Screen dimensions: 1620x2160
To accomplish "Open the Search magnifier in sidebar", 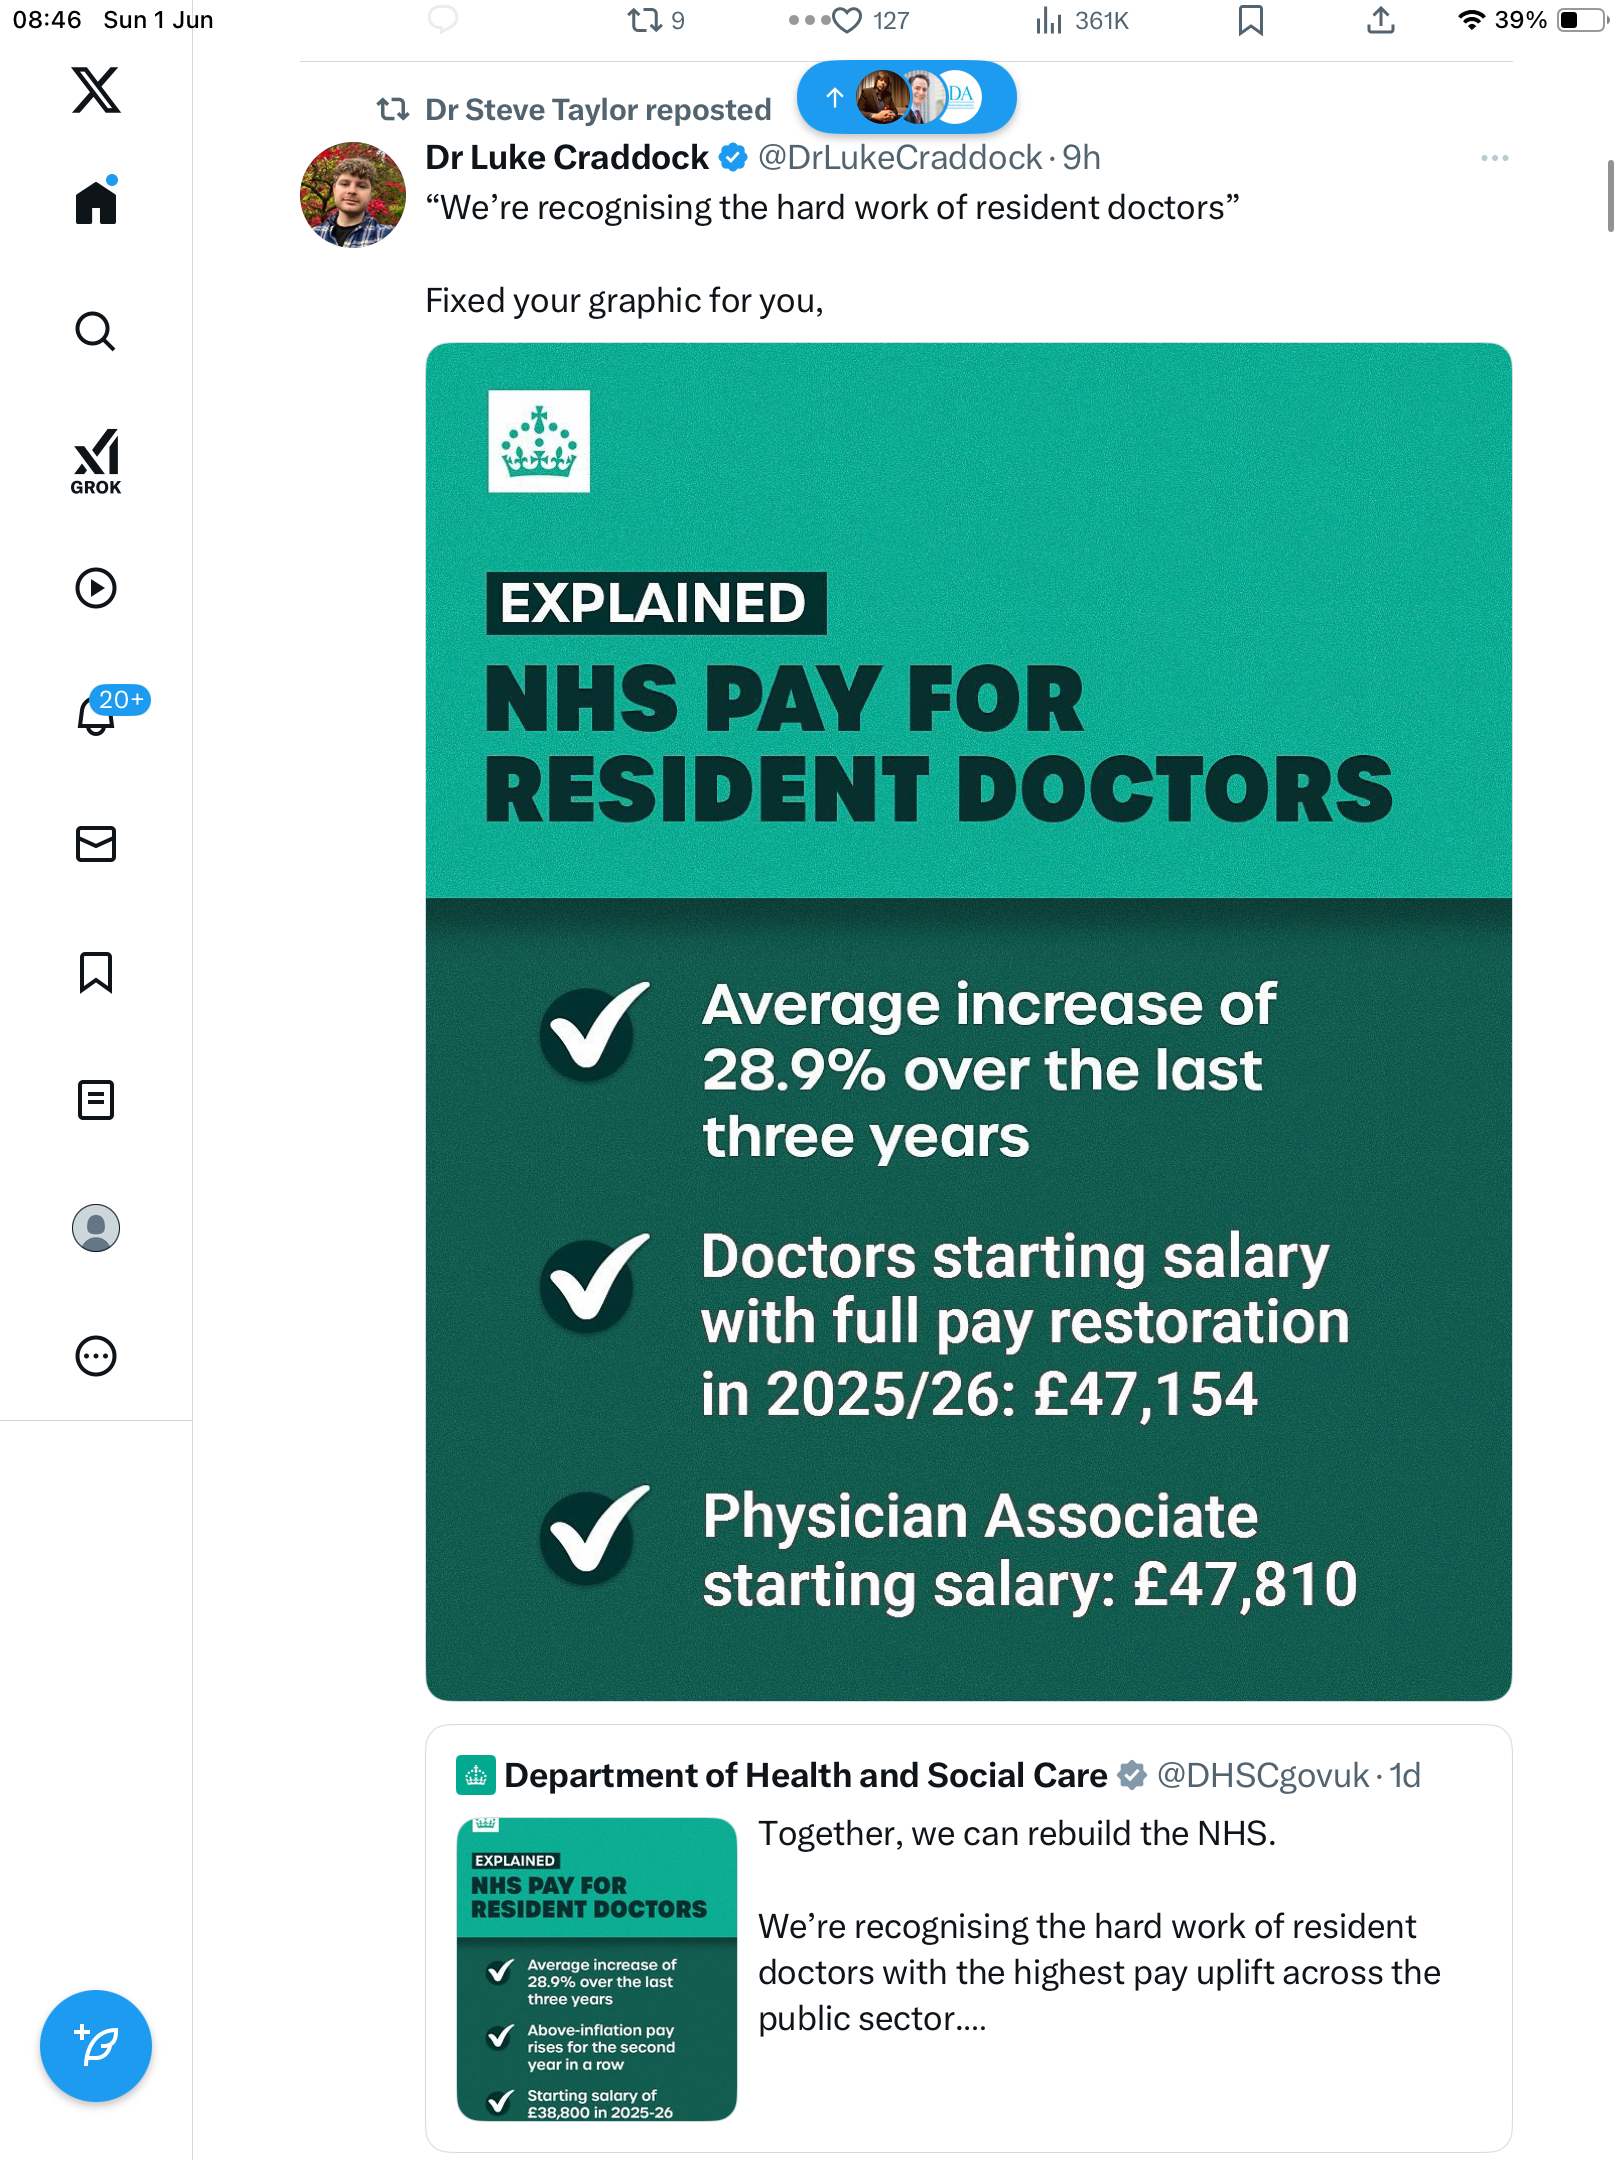I will coord(96,331).
